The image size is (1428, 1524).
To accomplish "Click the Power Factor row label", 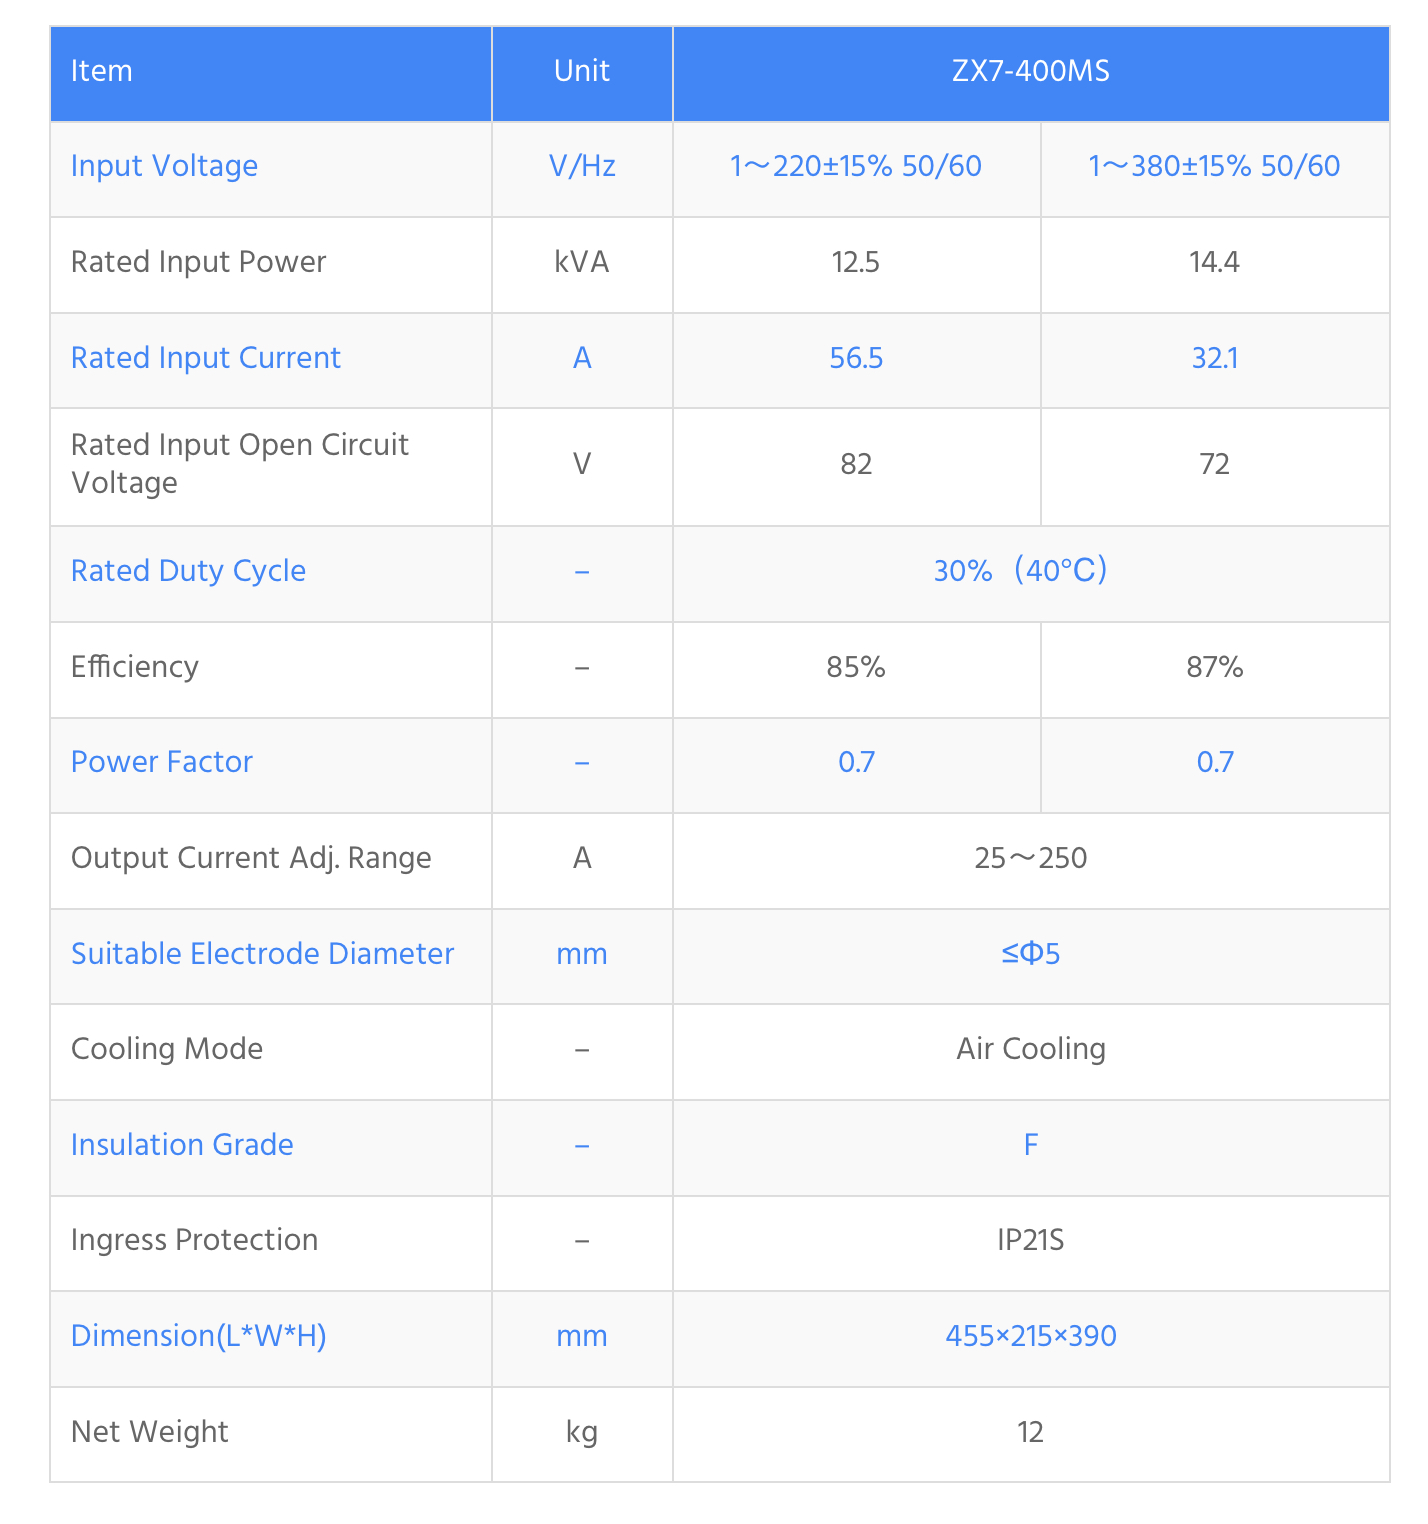I will click(x=161, y=763).
